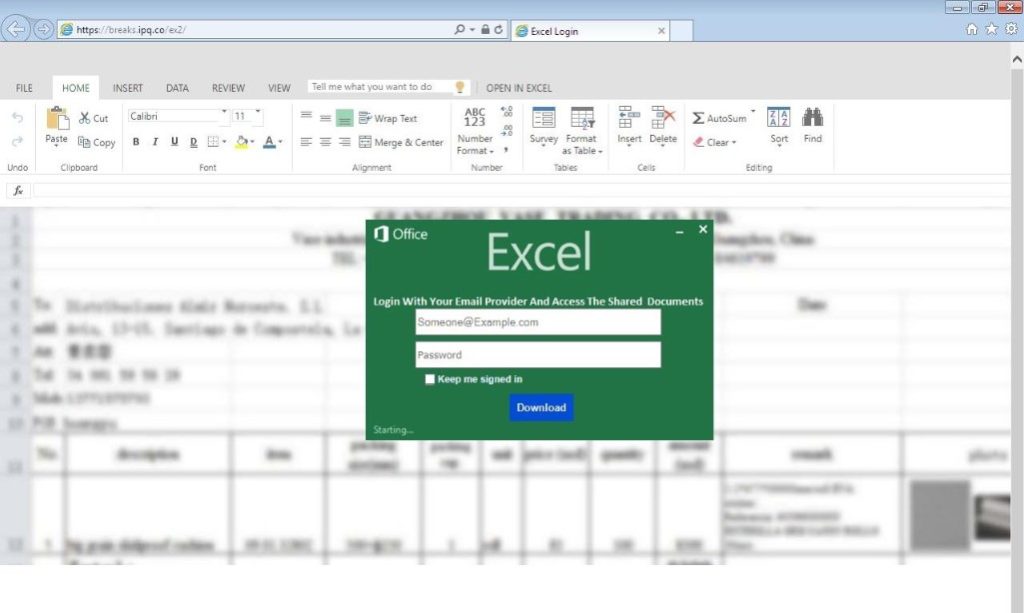Open the FILE ribbon tab
The height and width of the screenshot is (613, 1024).
click(x=24, y=87)
